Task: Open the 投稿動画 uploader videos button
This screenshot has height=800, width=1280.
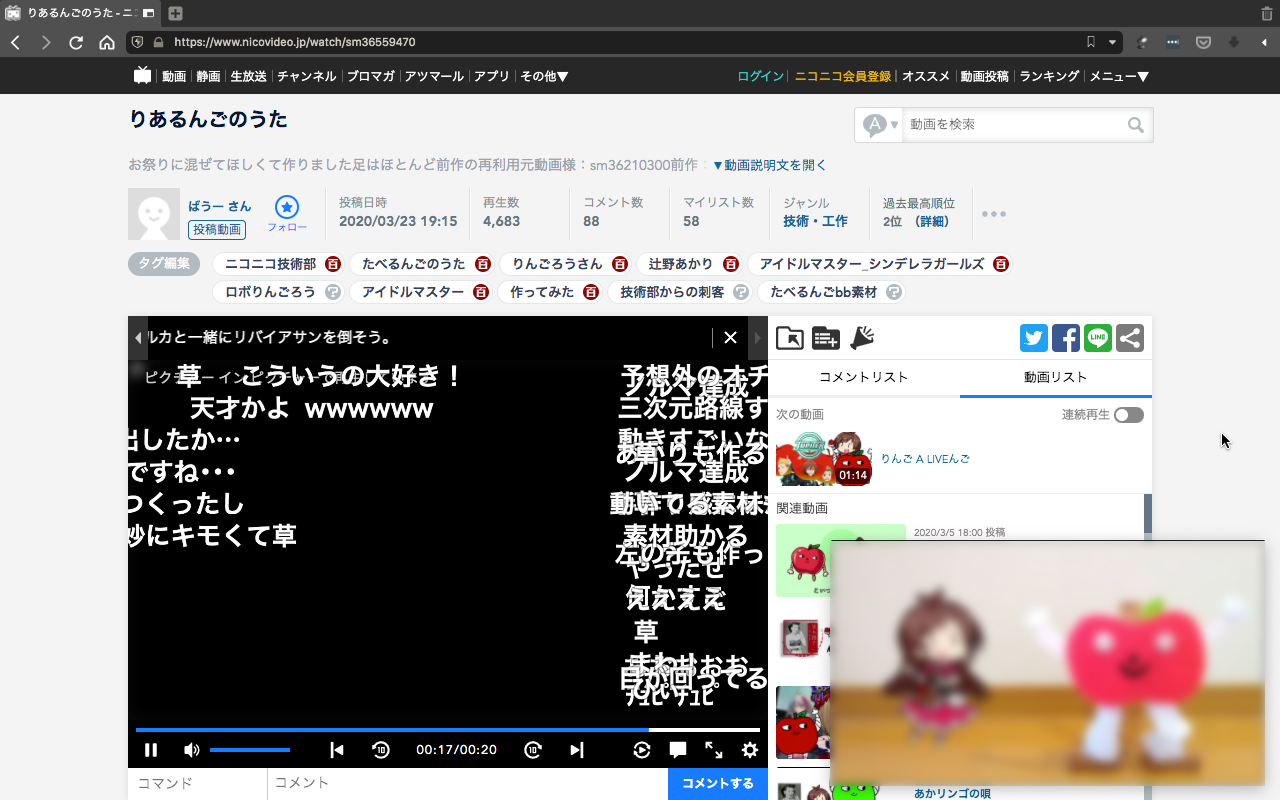Action: pos(217,230)
